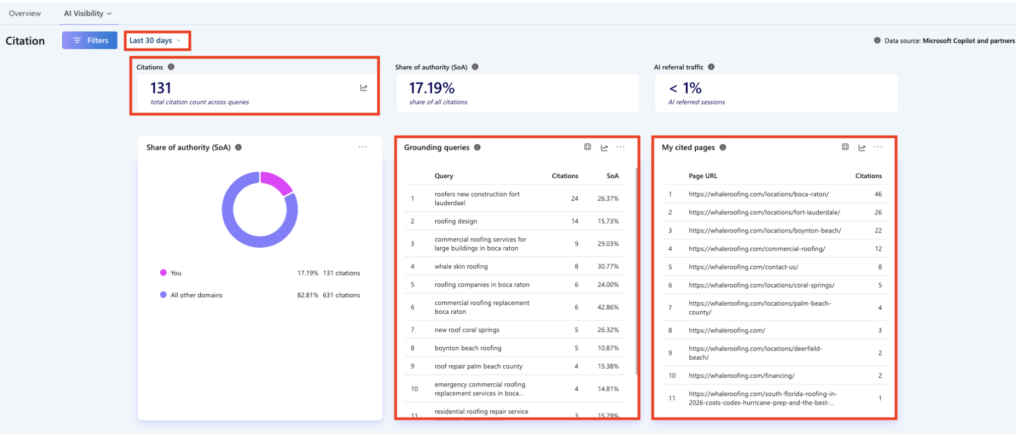Click the 26.37% SoA cell
Viewport: 1024px width, 444px height.
[x=608, y=198]
